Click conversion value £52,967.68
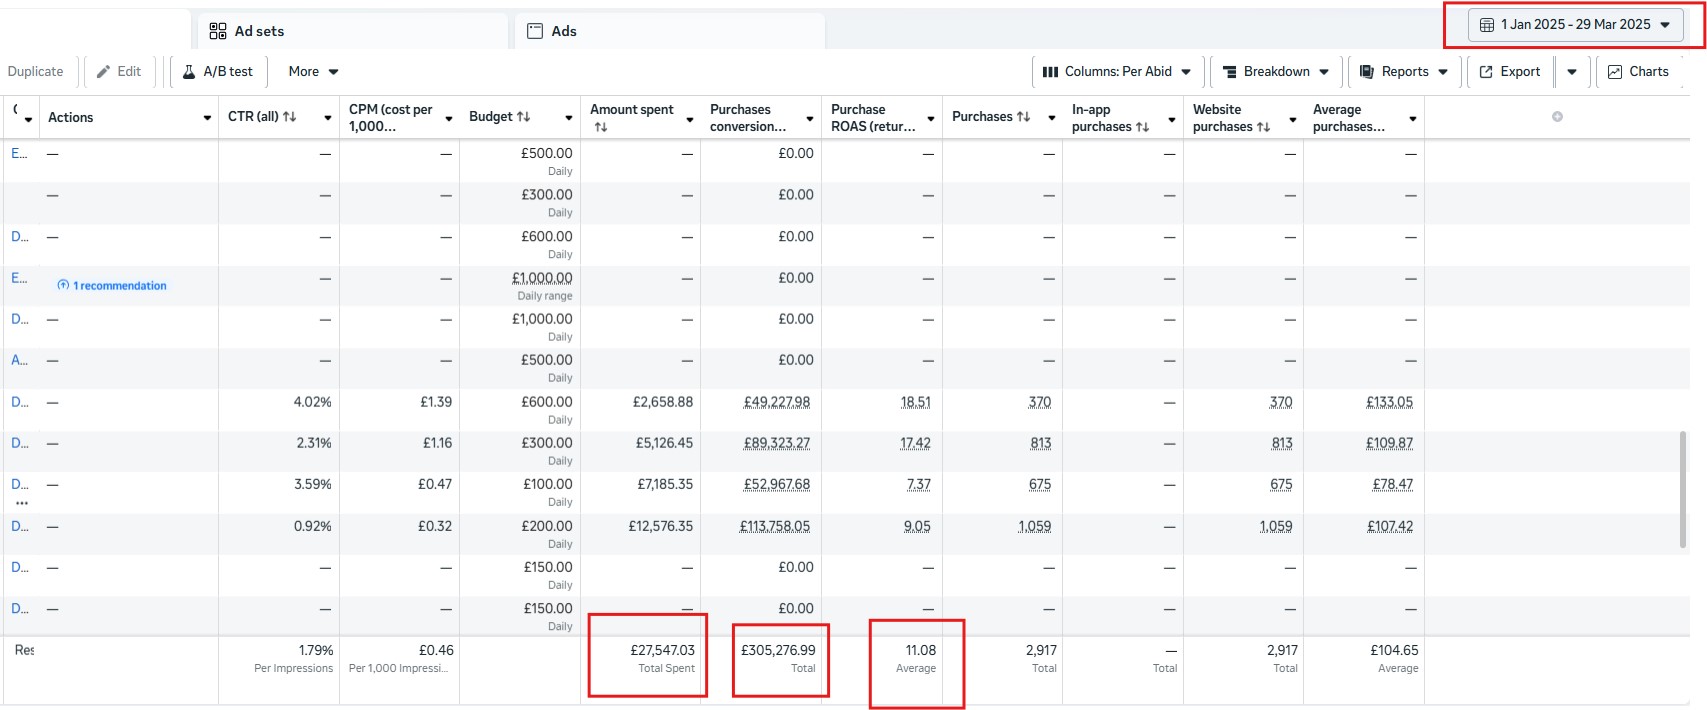This screenshot has width=1707, height=710. tap(776, 484)
